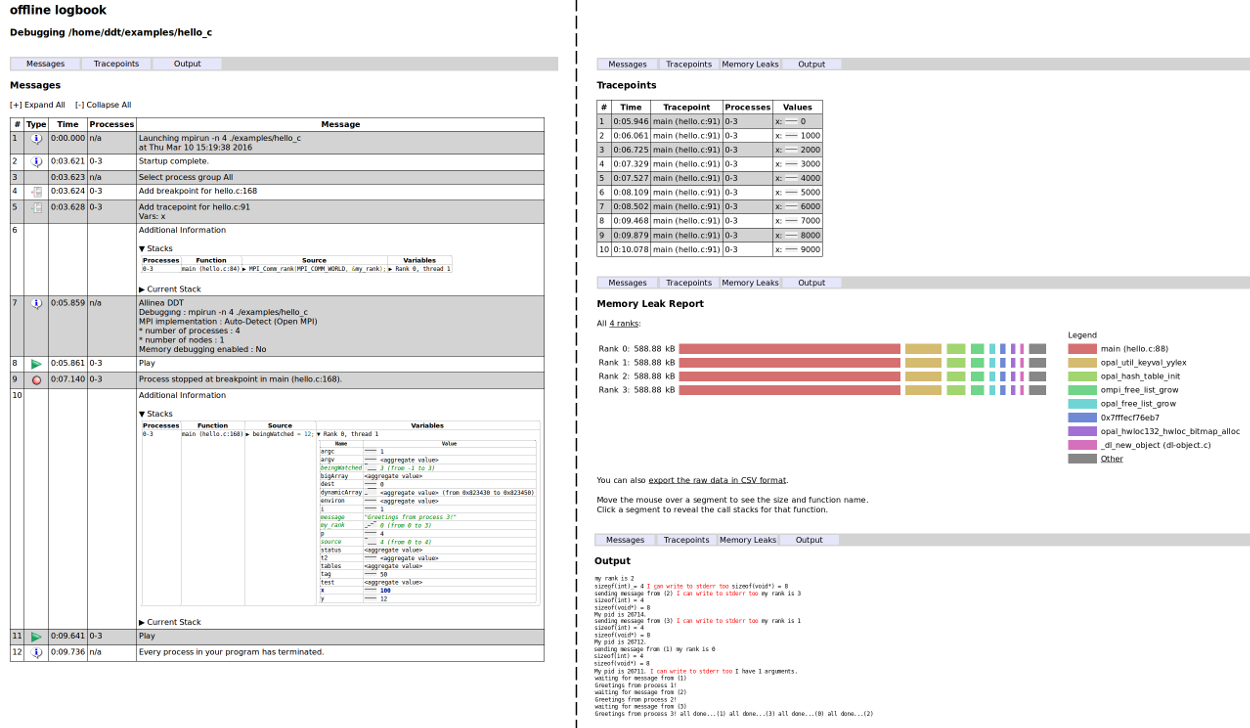Open Output tab in the left logbook panel
Viewport: 1250px width, 728px height.
tap(187, 64)
